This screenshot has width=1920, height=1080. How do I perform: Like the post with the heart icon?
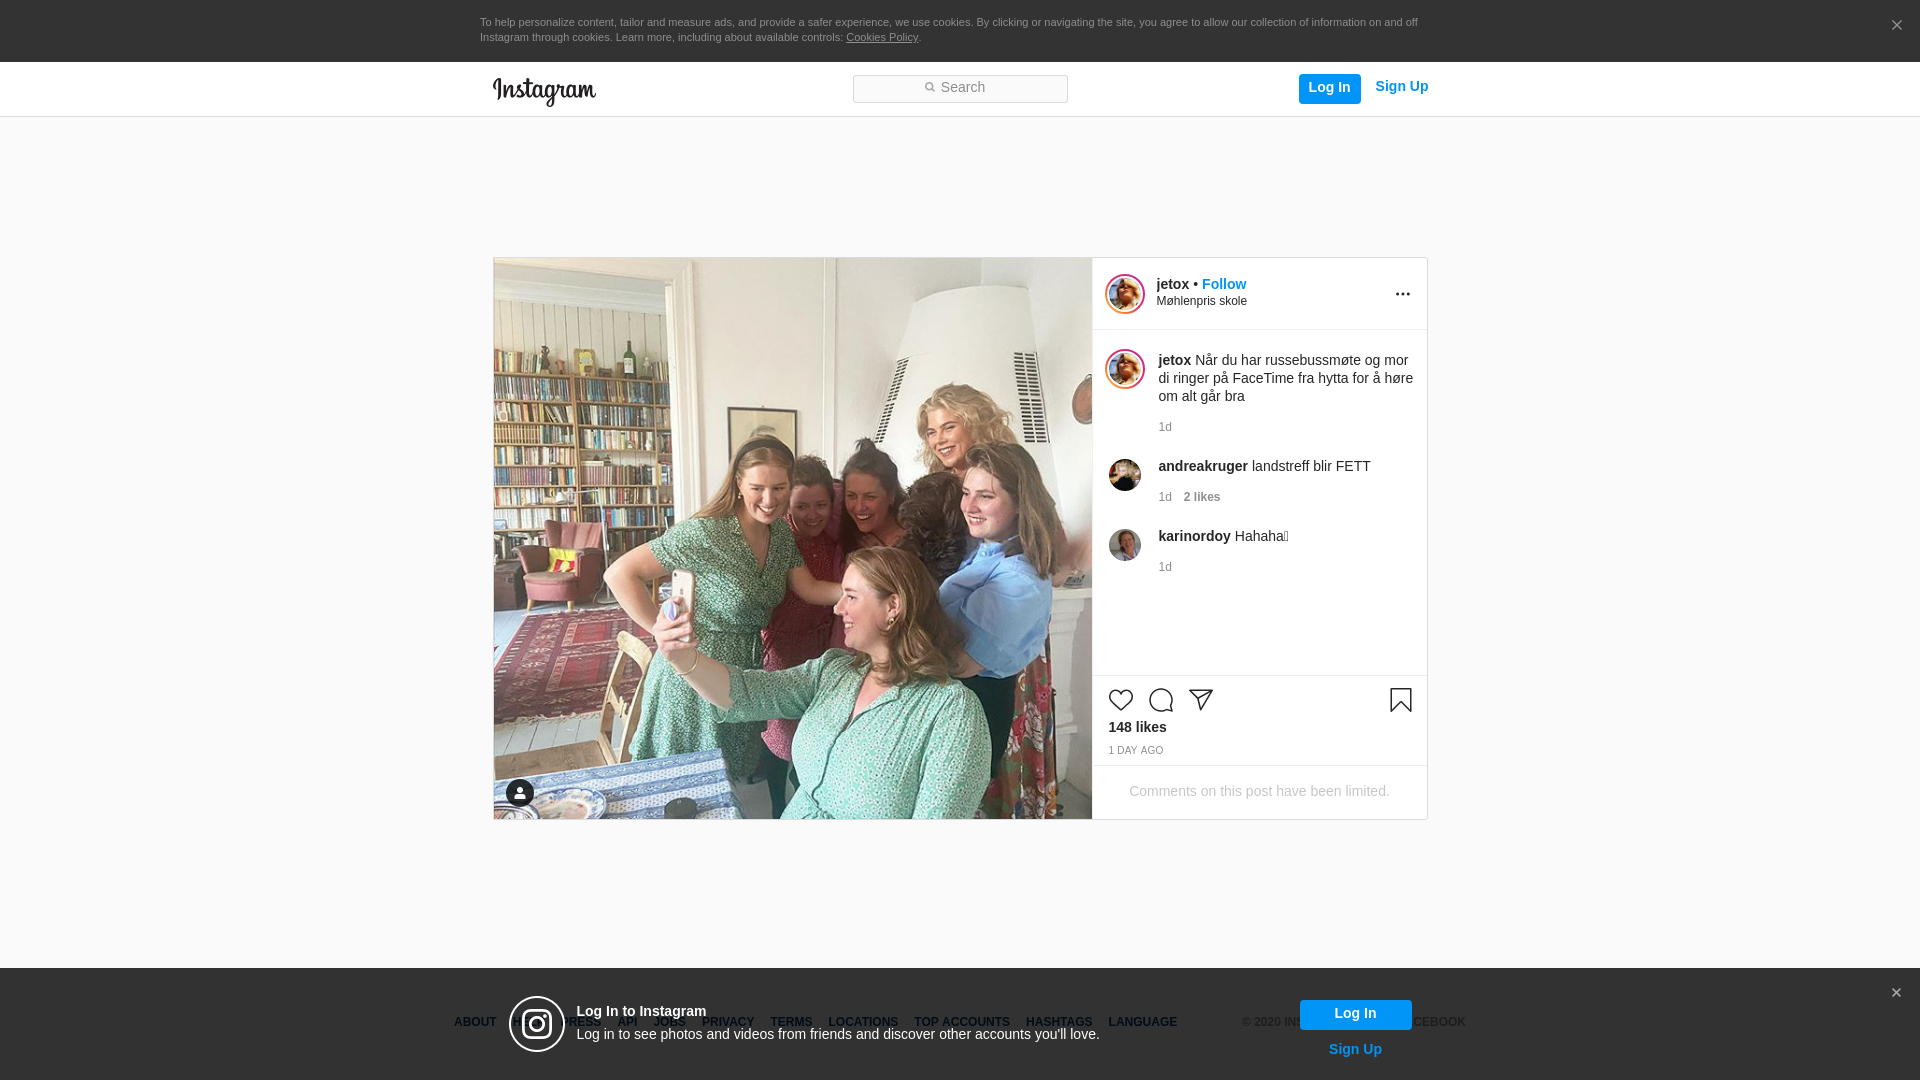[1120, 700]
